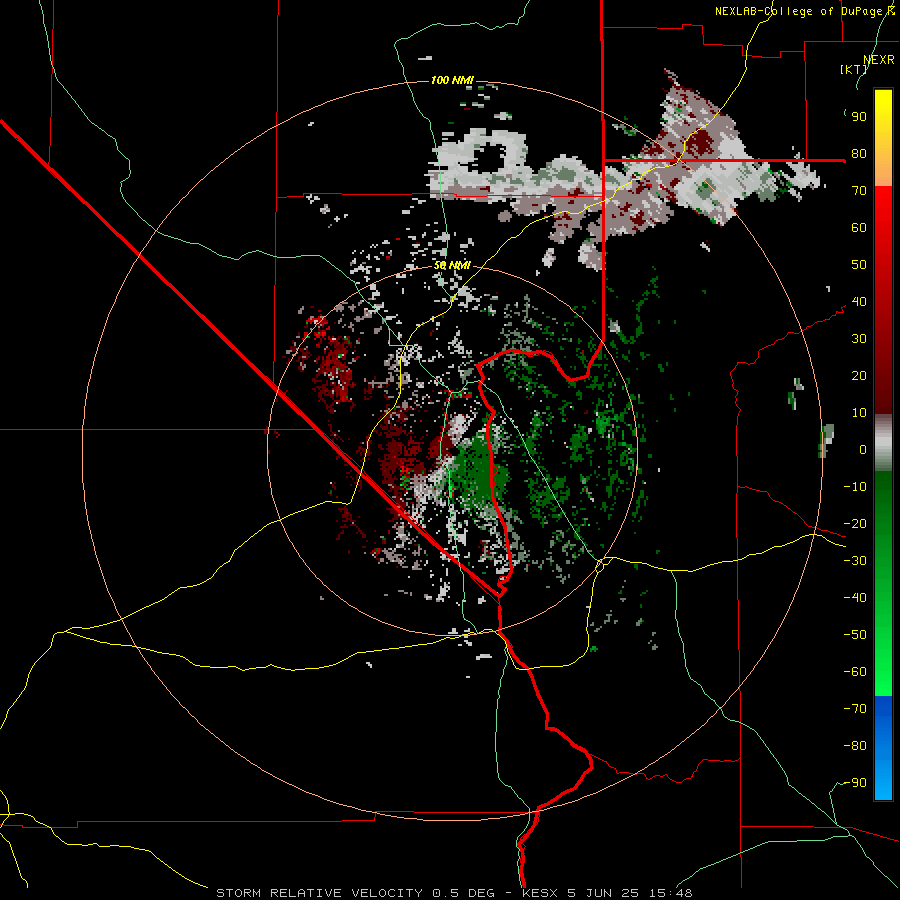This screenshot has width=900, height=900.
Task: Click the '0' label on the velocity scale
Action: pos(863,449)
